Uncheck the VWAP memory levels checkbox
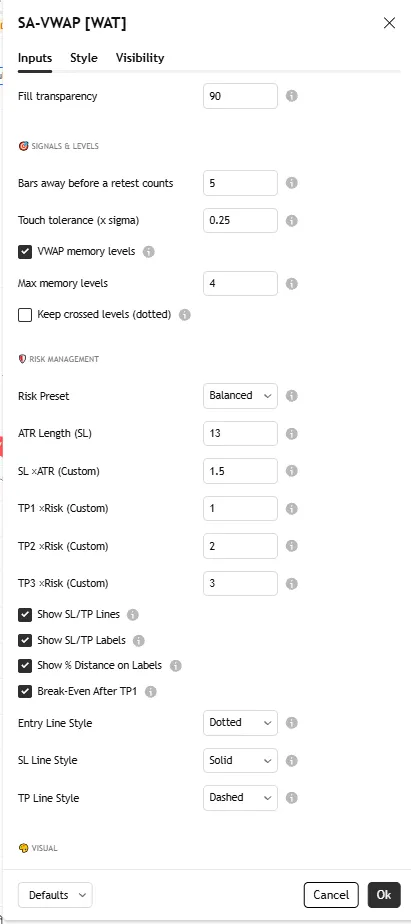 [25, 252]
